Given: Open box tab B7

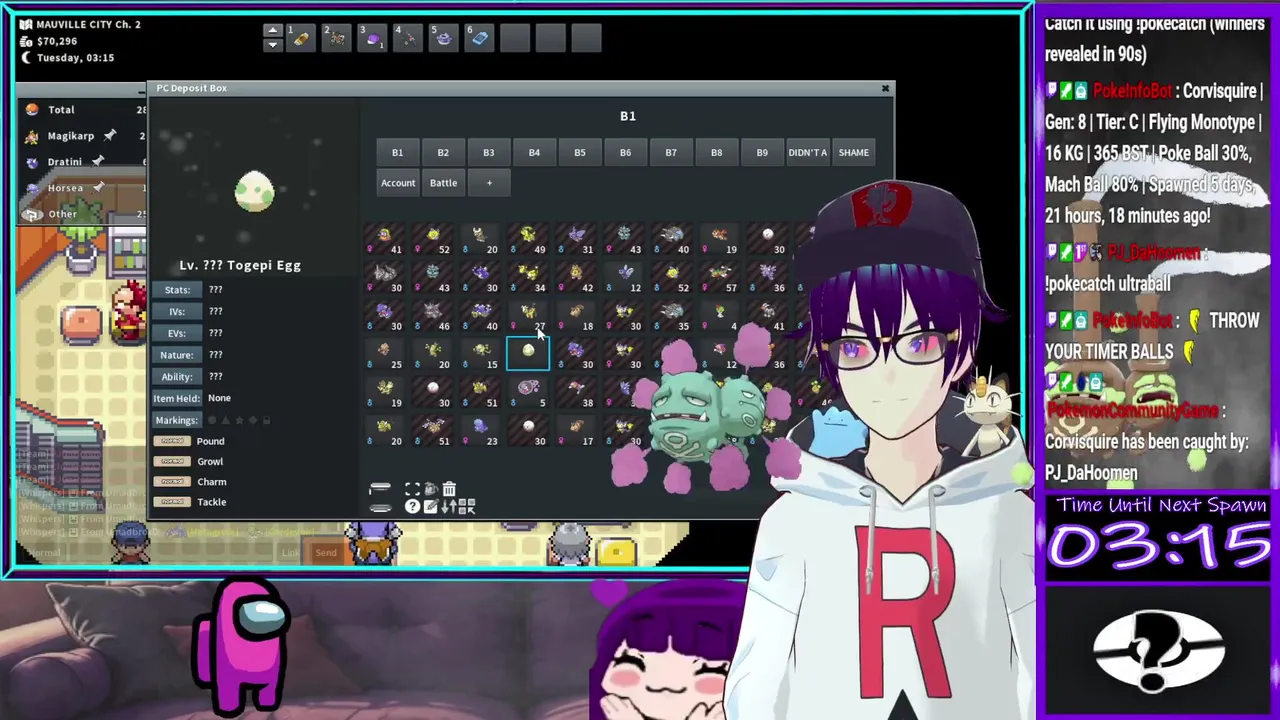Looking at the screenshot, I should point(671,152).
